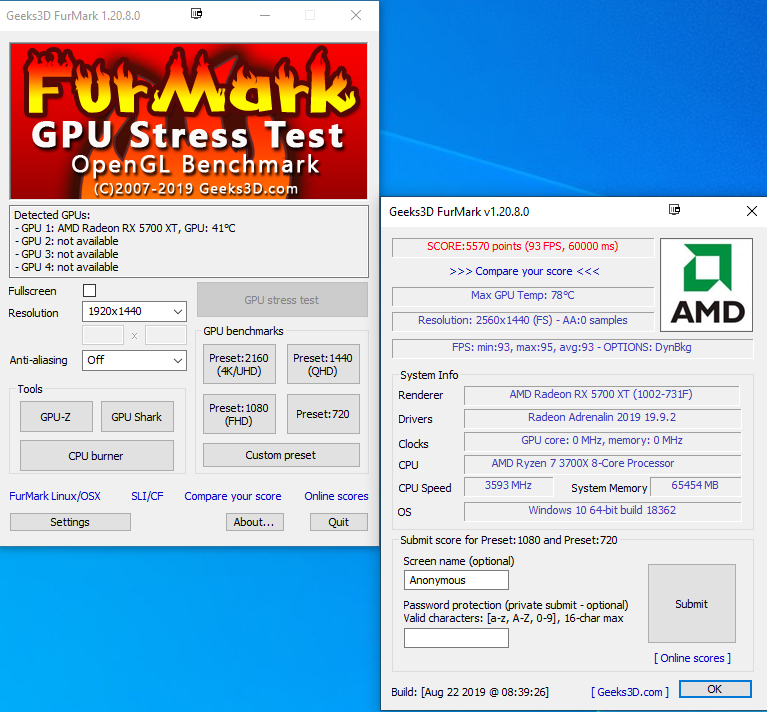Viewport: 767px width, 712px height.
Task: Click the Screen name field containing Anonymous
Action: tap(456, 580)
